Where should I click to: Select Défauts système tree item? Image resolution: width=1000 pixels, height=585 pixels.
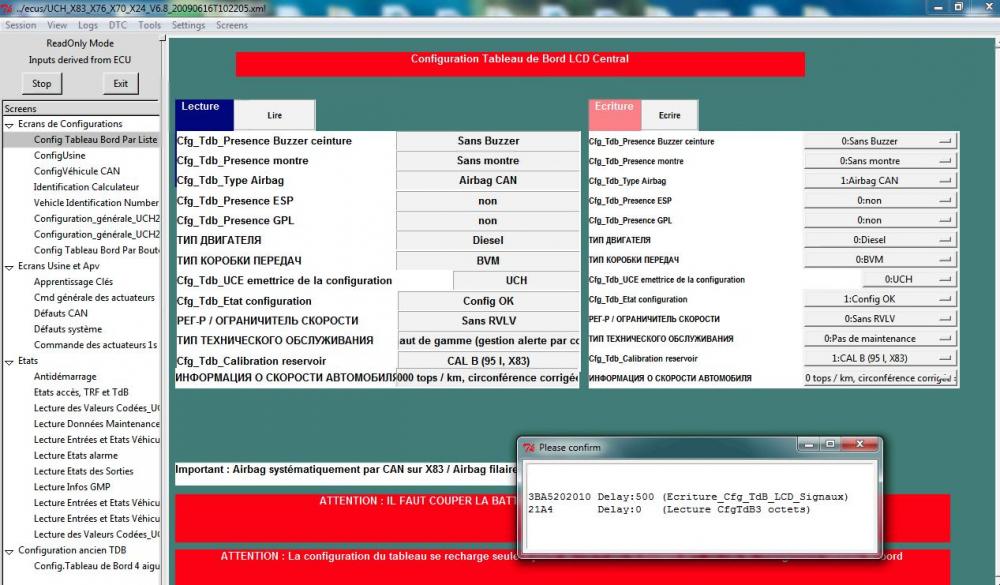point(68,329)
